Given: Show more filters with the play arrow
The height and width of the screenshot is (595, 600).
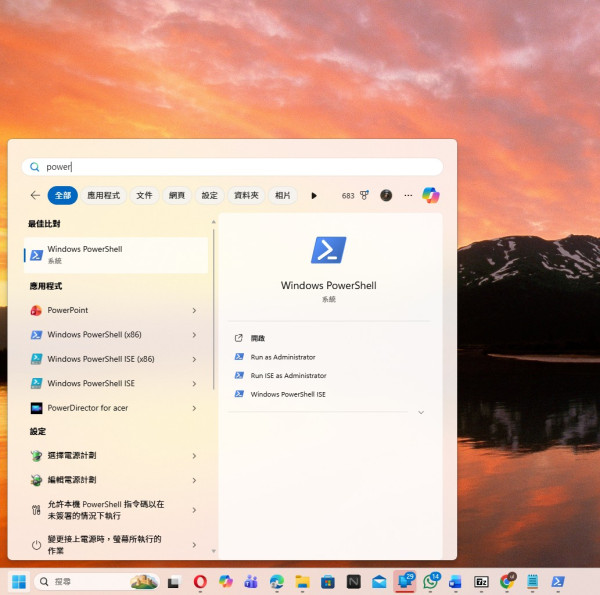Looking at the screenshot, I should [x=314, y=196].
